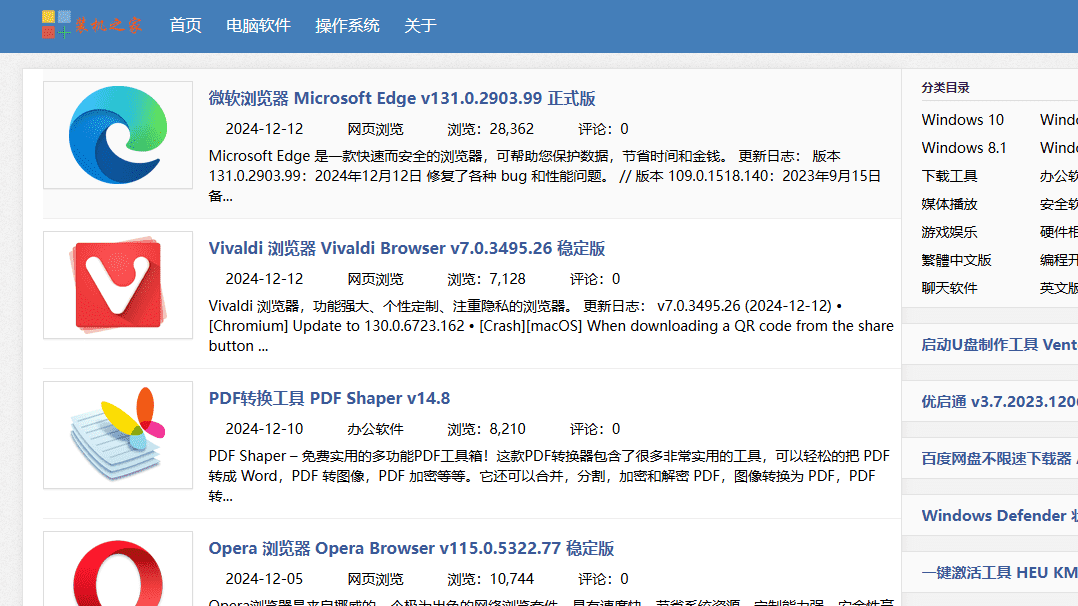1078x606 pixels.
Task: Open the 关于 page
Action: pos(420,25)
